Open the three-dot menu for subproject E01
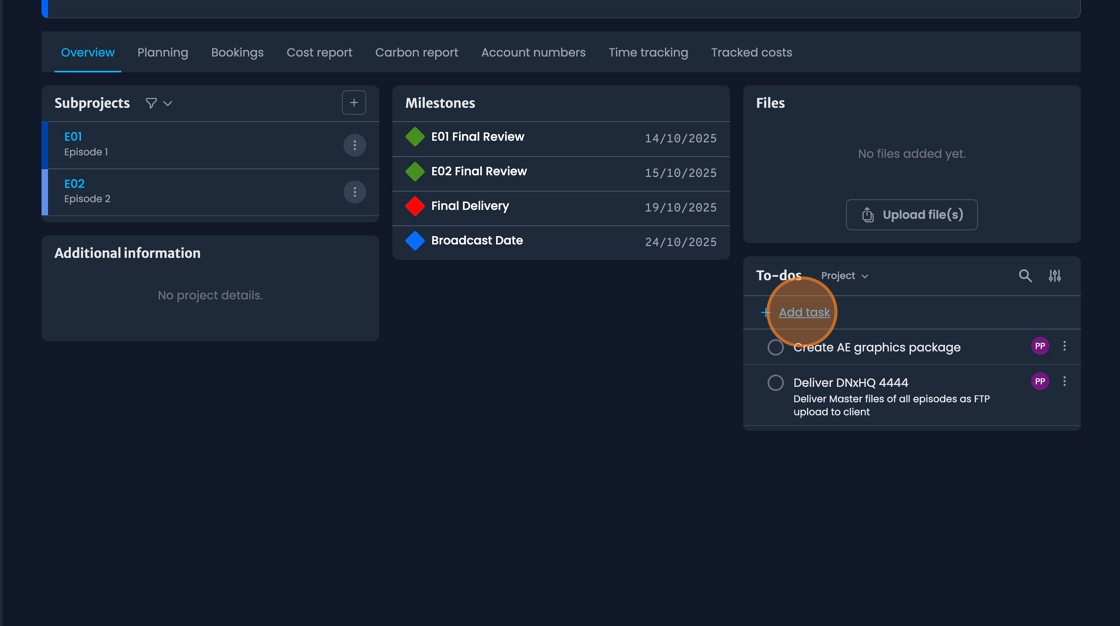This screenshot has width=1120, height=626. [x=354, y=144]
